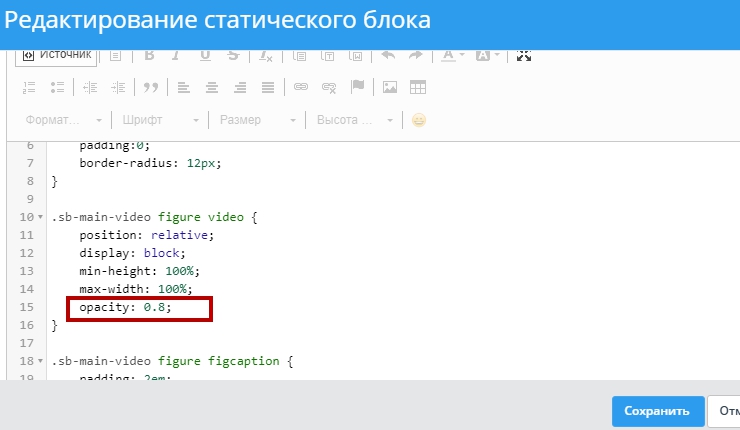Open the emoji smiley picker
This screenshot has width=740, height=430.
419,120
